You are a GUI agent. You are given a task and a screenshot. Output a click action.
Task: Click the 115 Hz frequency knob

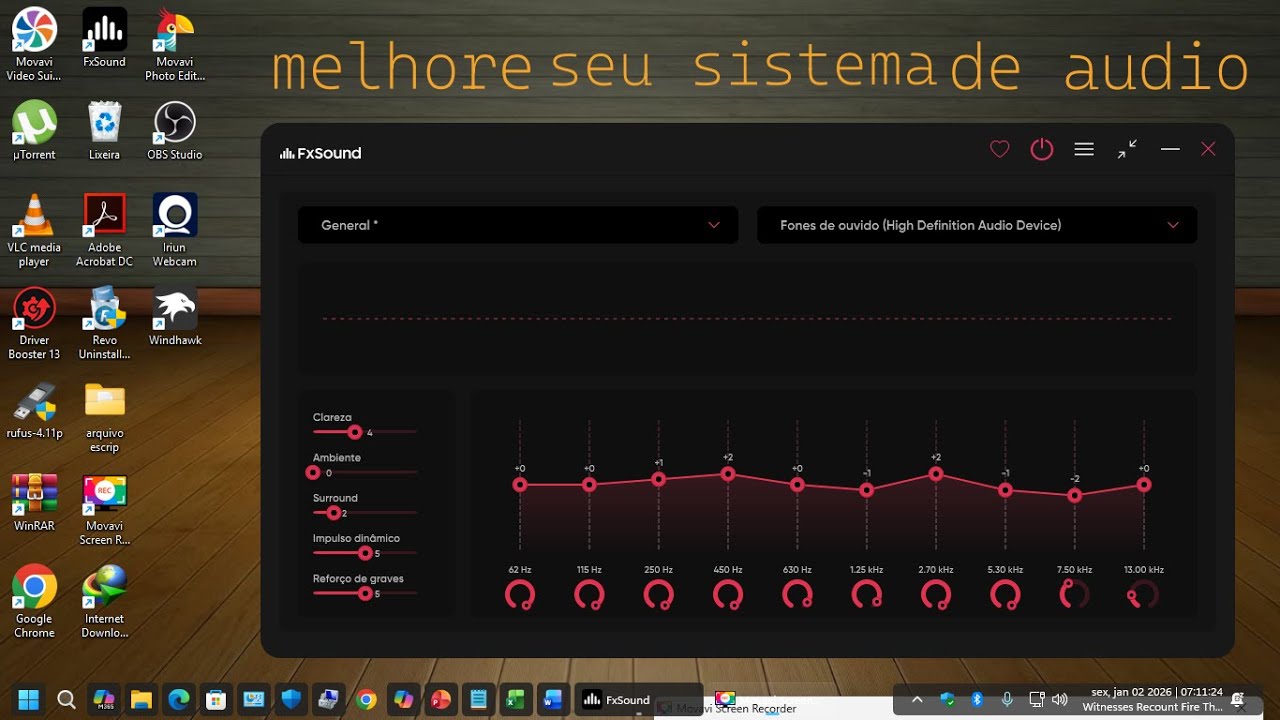tap(589, 595)
